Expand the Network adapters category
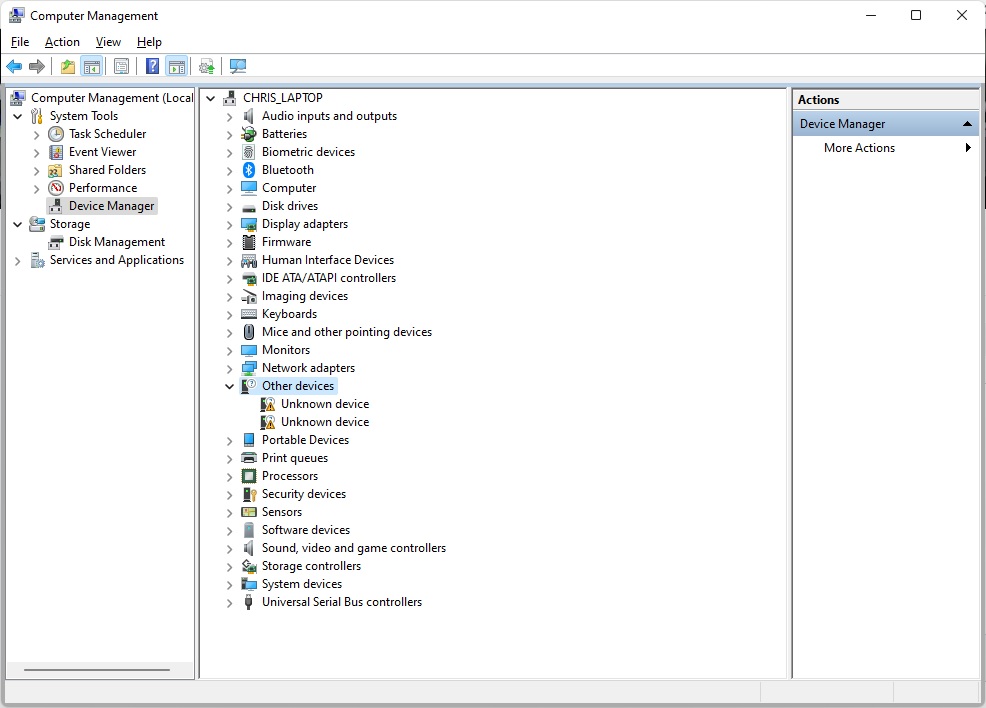 point(229,367)
